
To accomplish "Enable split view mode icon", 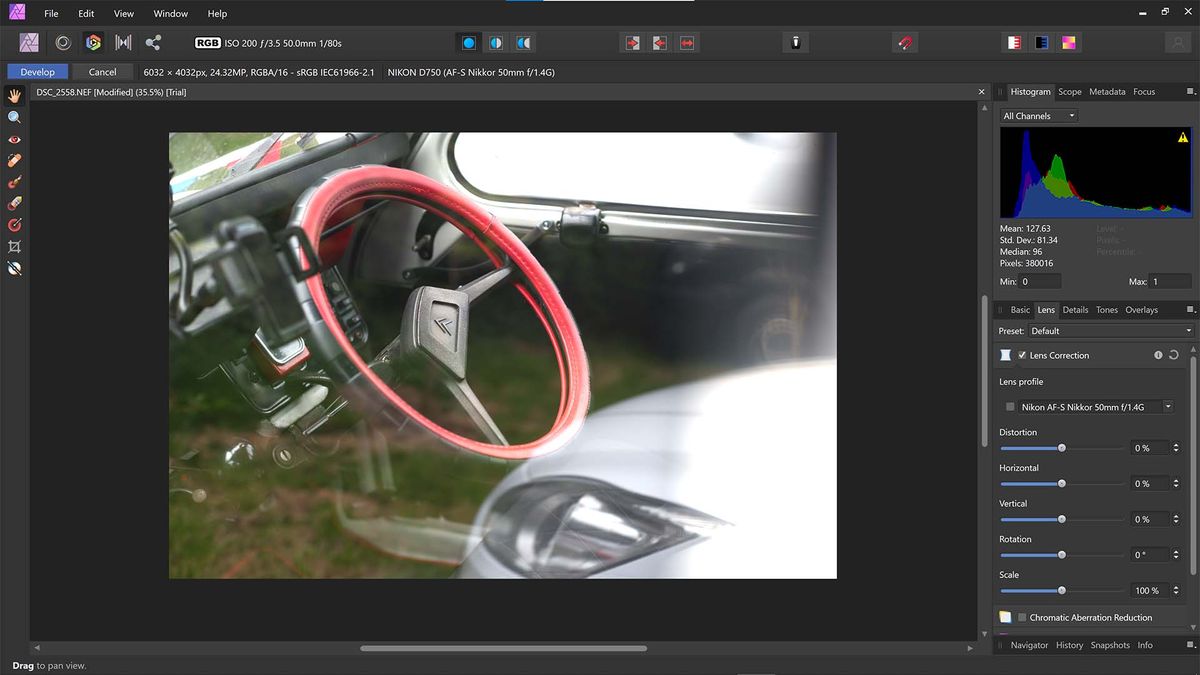I will point(496,43).
